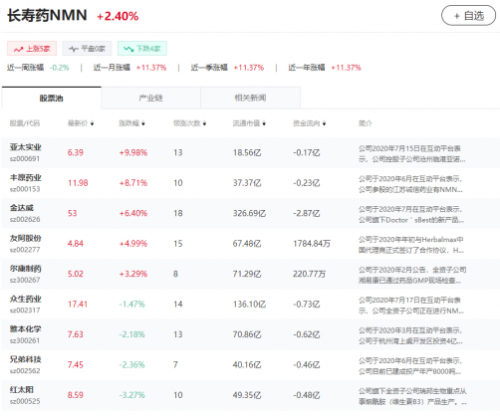Click the 长寿药NMN title
The image size is (500, 416).
47,16
